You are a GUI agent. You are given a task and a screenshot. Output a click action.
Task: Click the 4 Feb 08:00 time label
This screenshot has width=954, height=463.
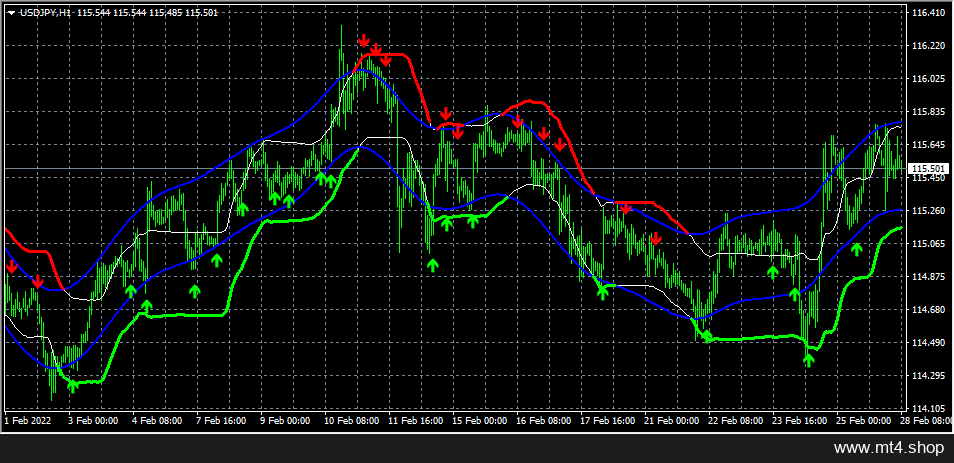(x=157, y=420)
